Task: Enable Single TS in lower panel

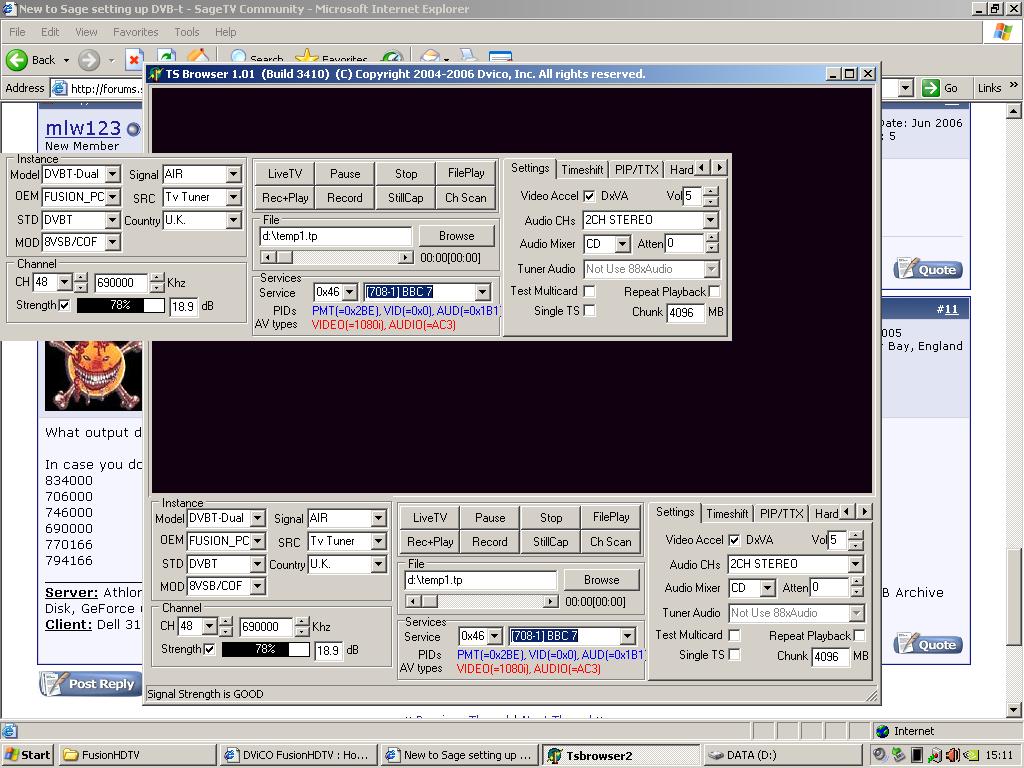Action: 734,655
